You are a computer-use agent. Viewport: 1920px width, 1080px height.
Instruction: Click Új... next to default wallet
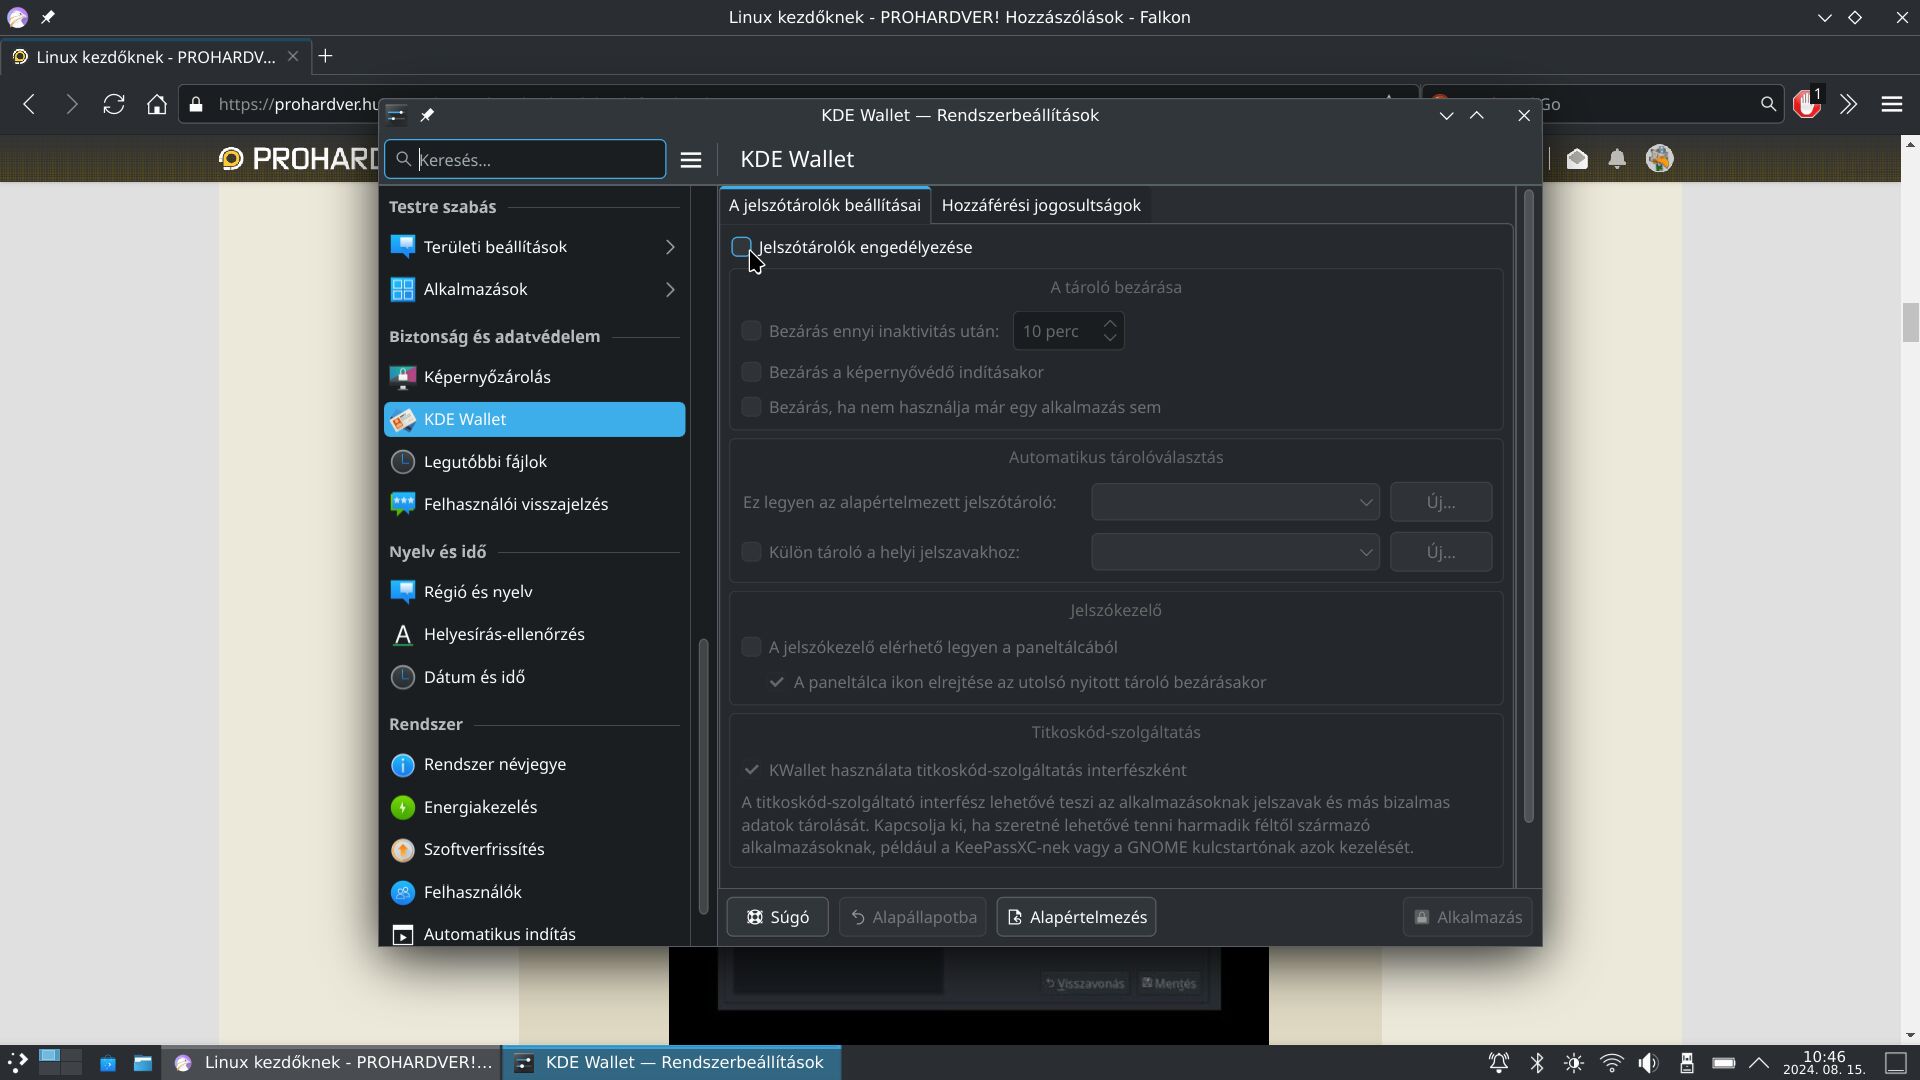[1441, 502]
